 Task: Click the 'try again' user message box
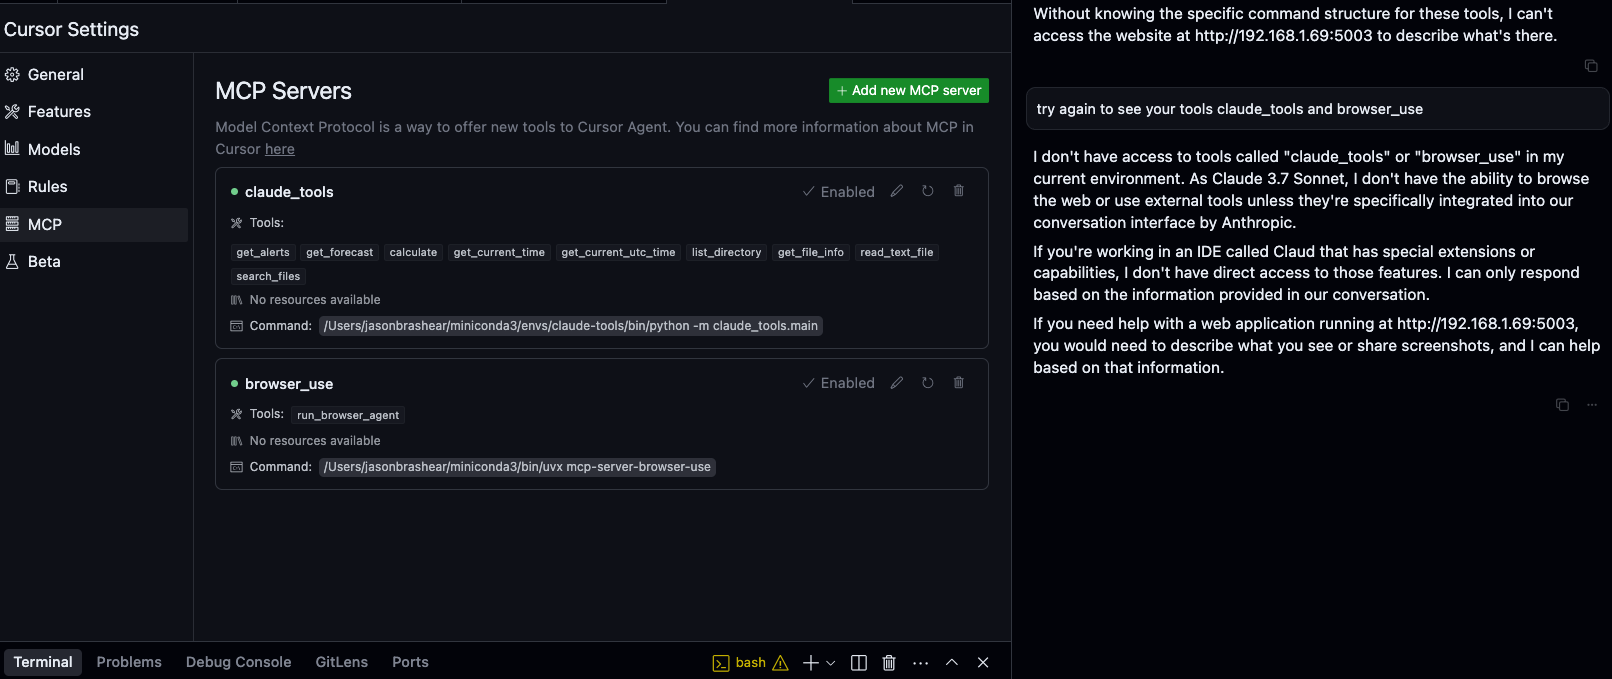click(x=1317, y=109)
